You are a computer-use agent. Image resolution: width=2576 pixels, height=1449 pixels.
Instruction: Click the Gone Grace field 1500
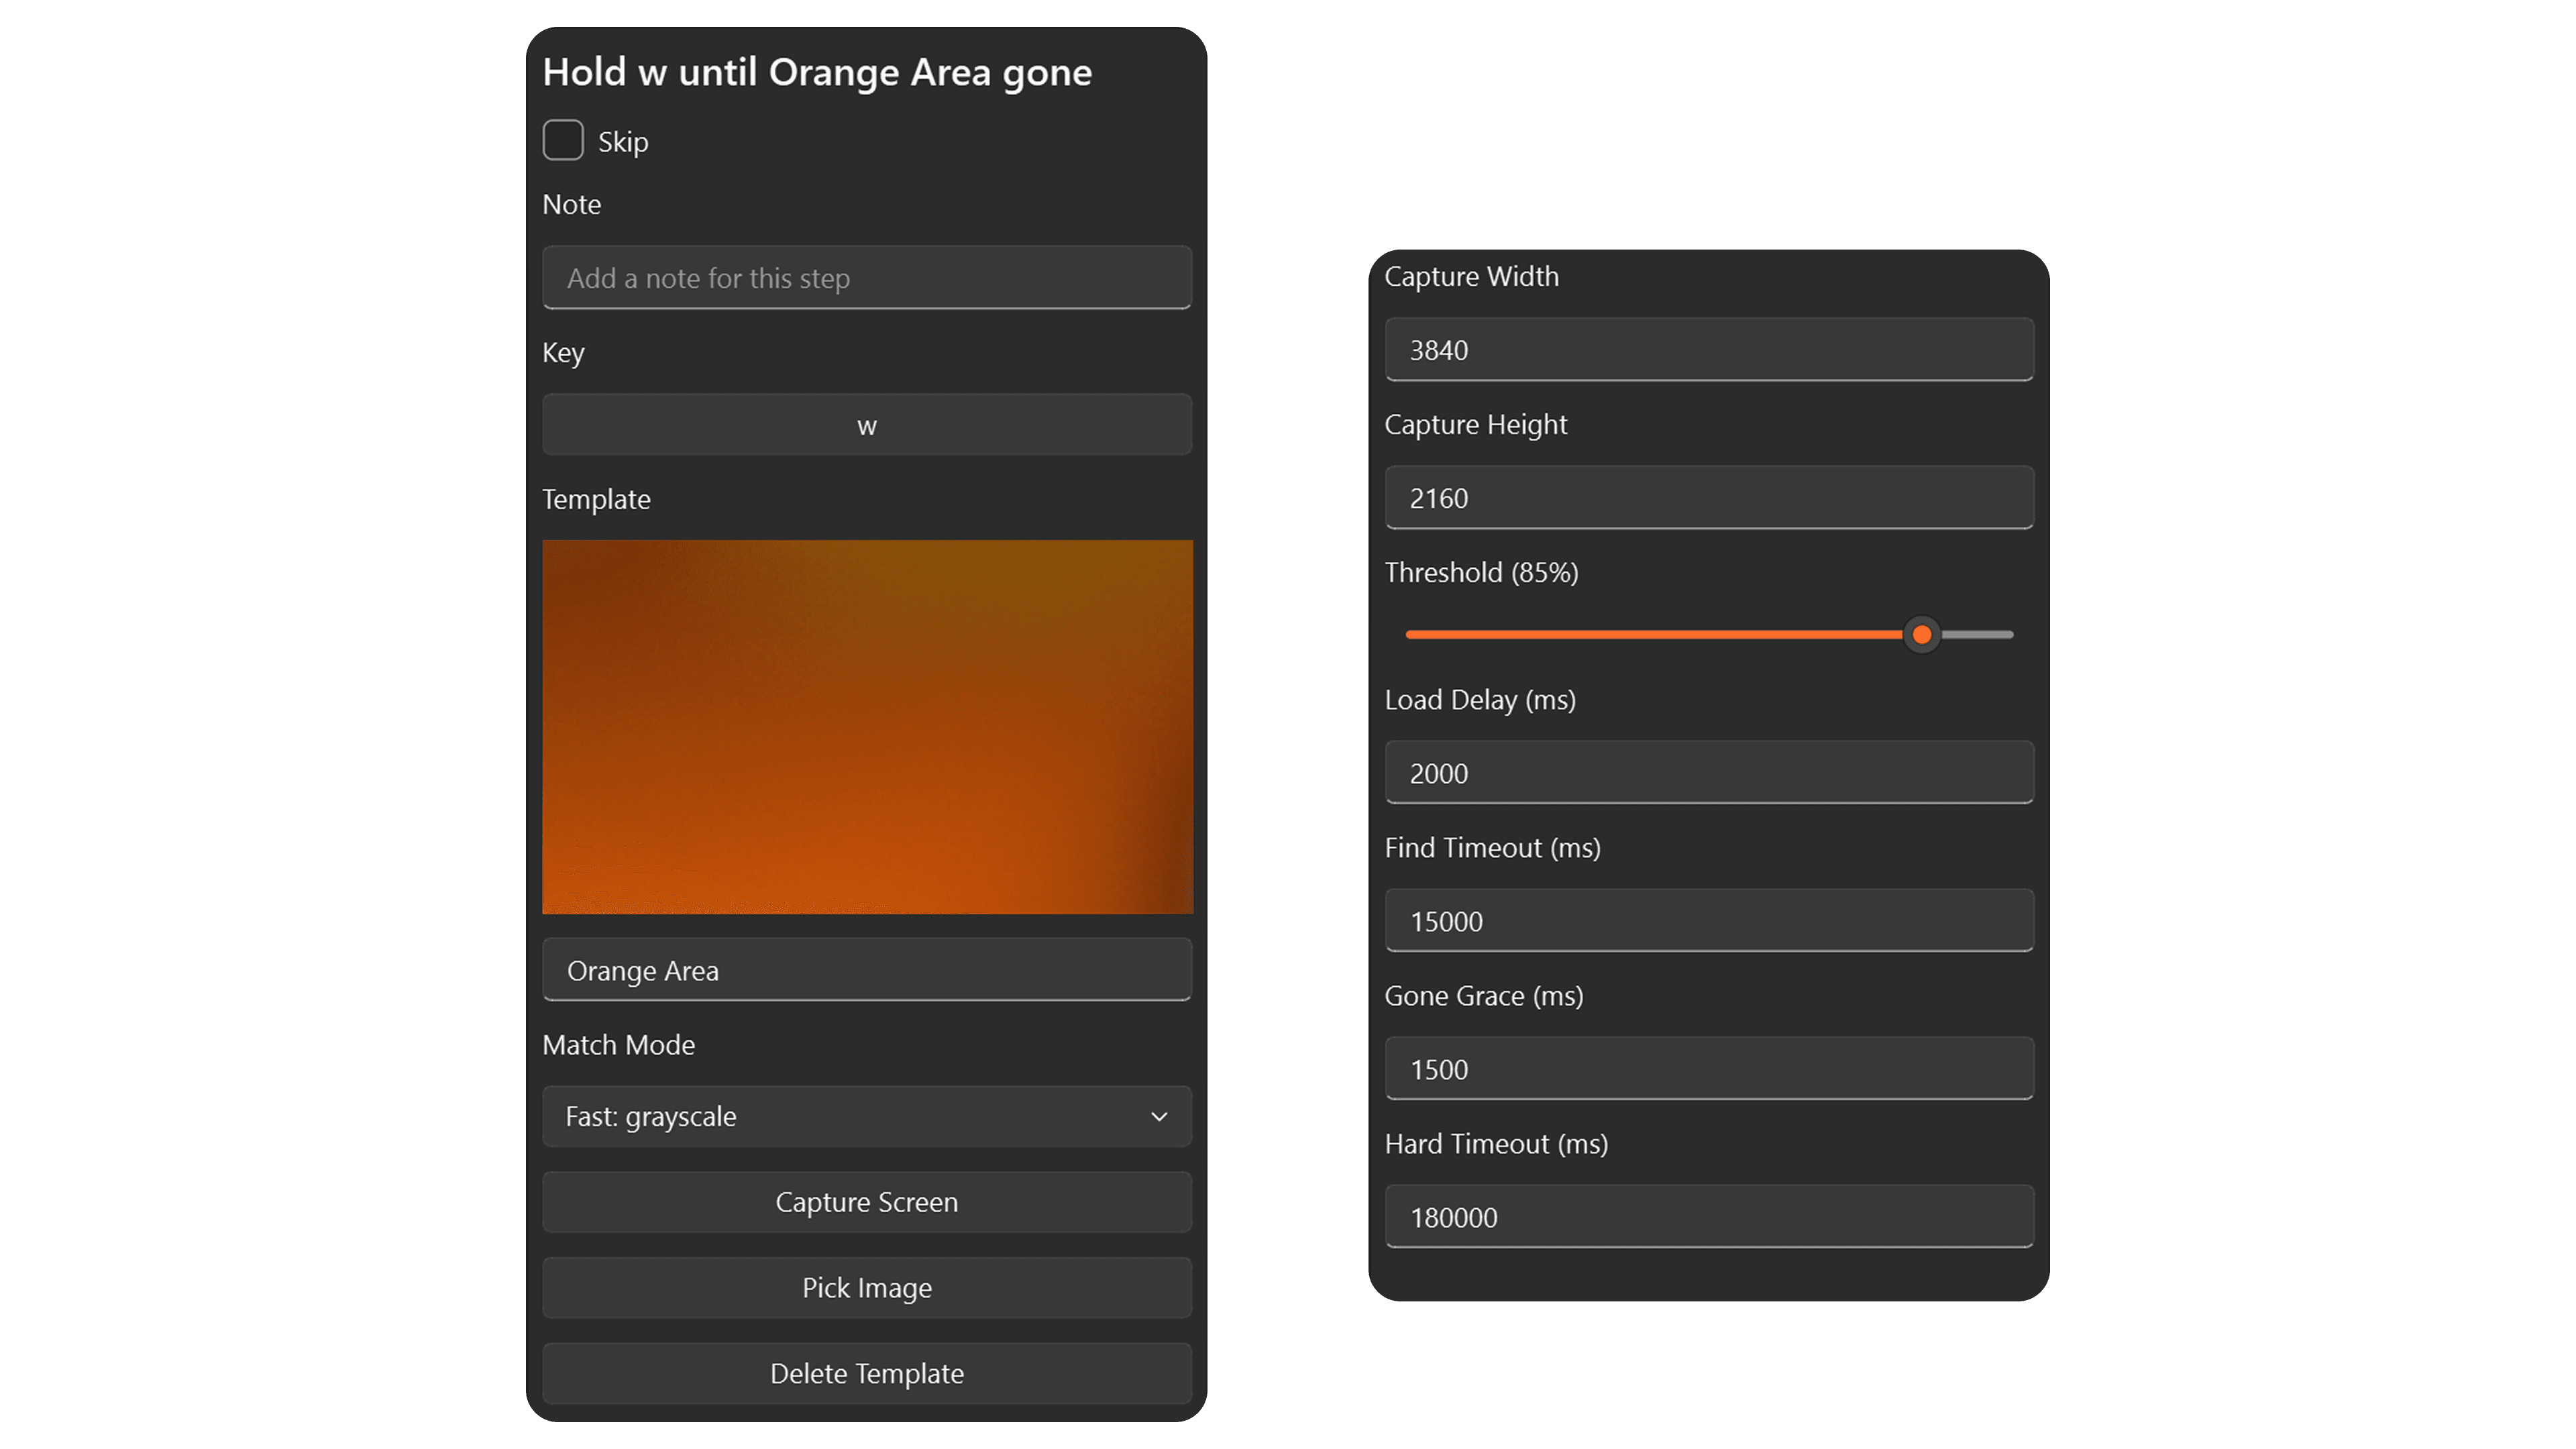click(x=1709, y=1068)
